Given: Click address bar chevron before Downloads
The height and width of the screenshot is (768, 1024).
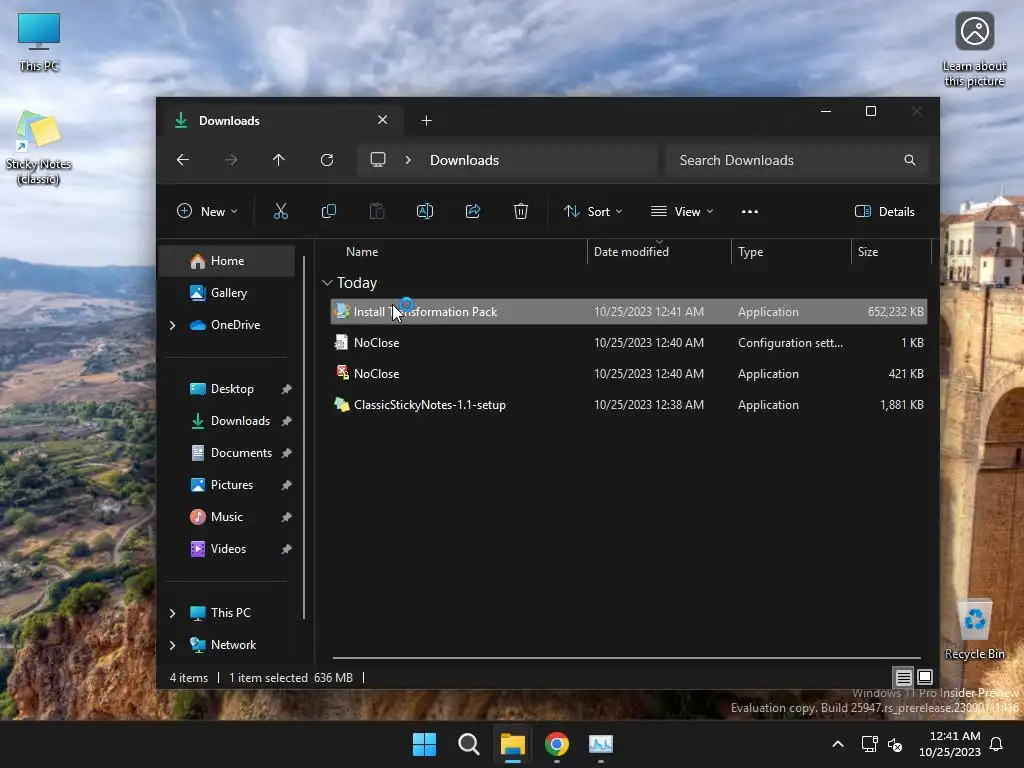Looking at the screenshot, I should point(408,160).
